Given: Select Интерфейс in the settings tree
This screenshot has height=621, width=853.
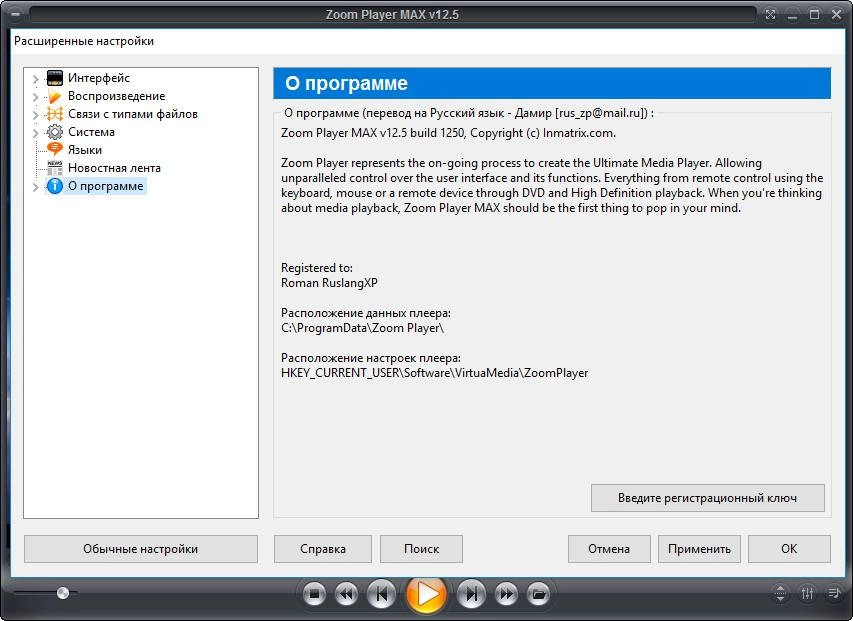Looking at the screenshot, I should [x=99, y=78].
